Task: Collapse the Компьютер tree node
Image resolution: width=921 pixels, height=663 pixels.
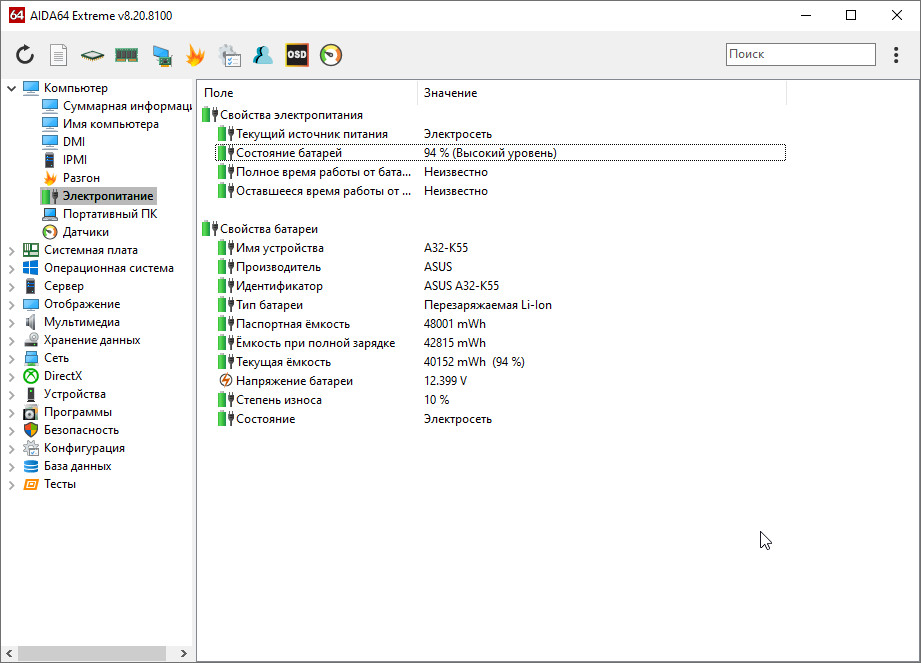Action: tap(11, 88)
